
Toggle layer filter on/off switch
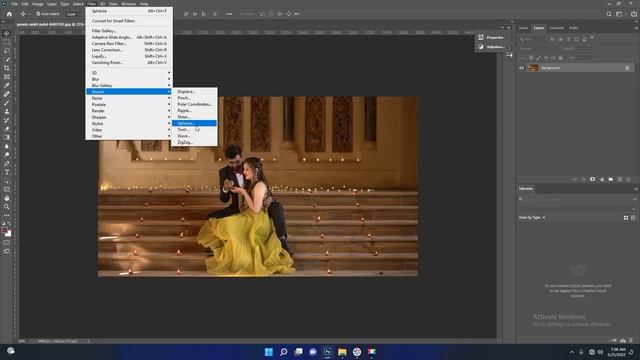pyautogui.click(x=592, y=38)
